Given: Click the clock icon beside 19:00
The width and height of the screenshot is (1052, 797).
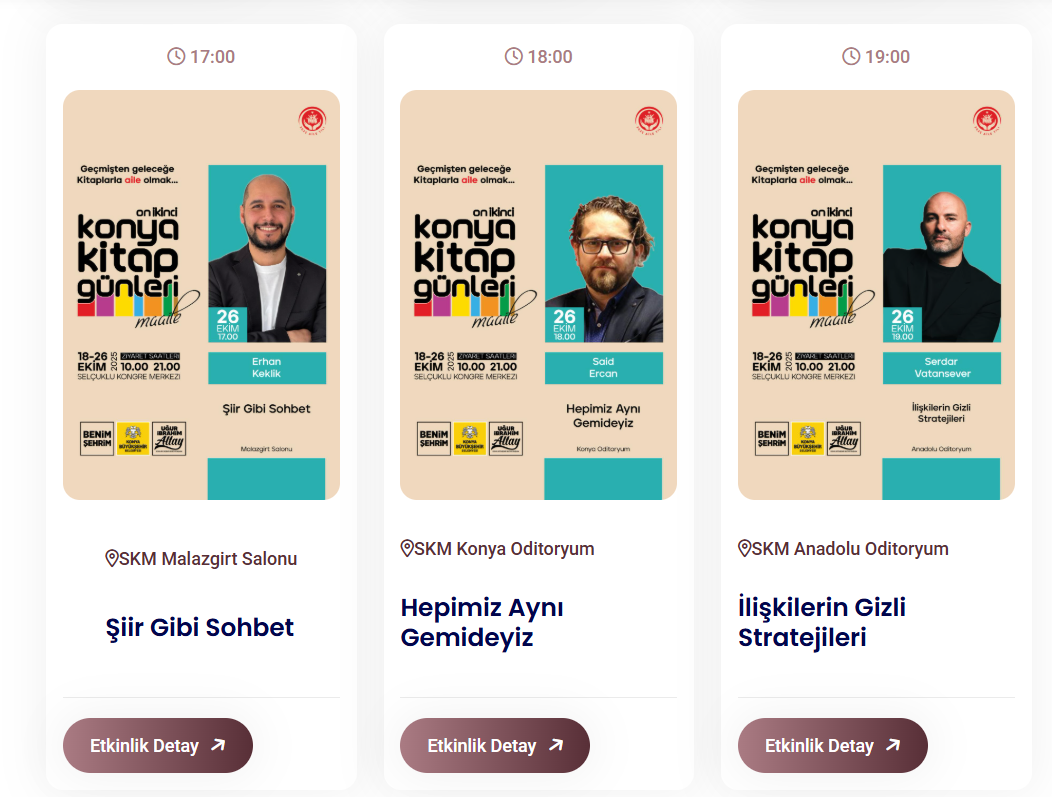Looking at the screenshot, I should coord(851,56).
